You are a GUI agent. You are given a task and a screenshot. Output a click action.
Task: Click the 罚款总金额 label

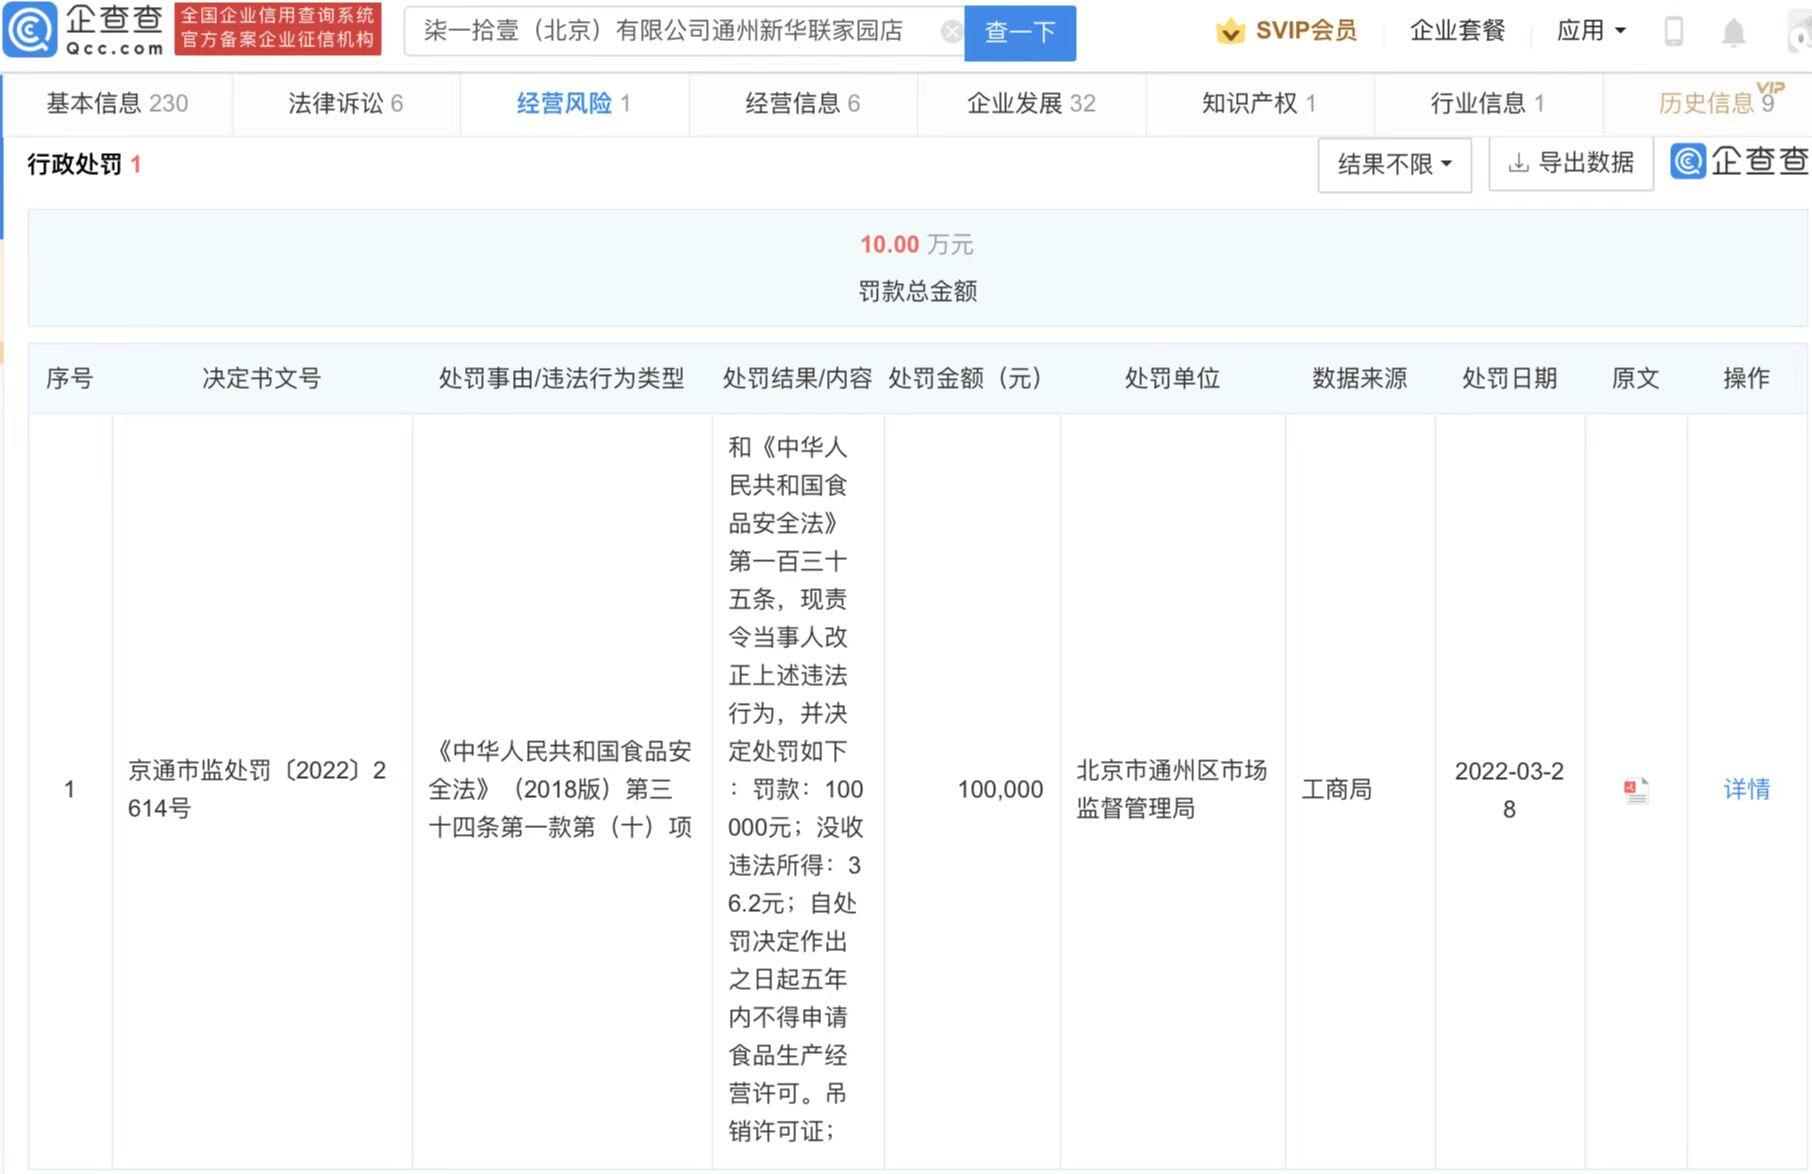(x=917, y=291)
